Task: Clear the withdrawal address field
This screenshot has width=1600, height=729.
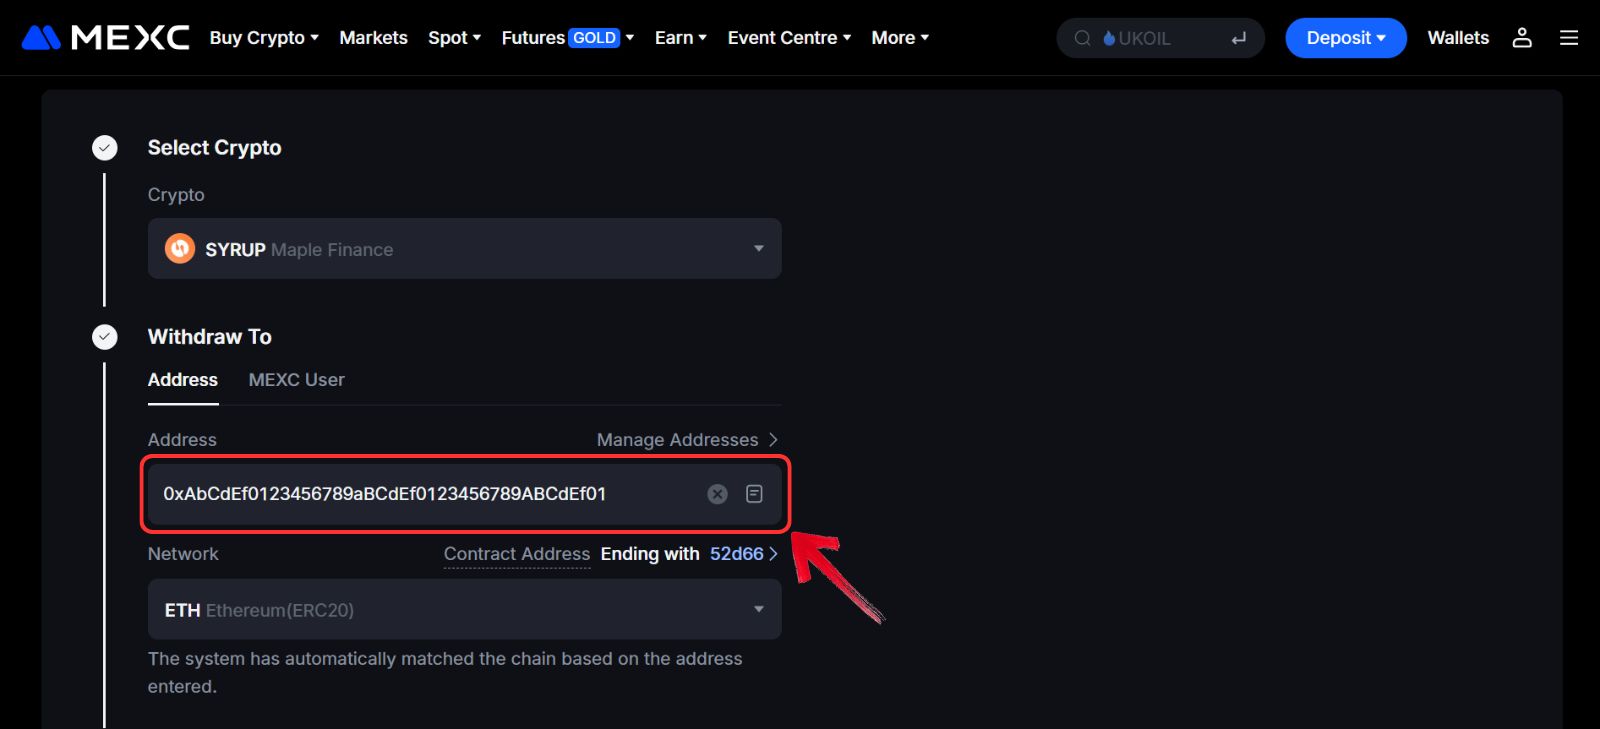Action: click(717, 494)
